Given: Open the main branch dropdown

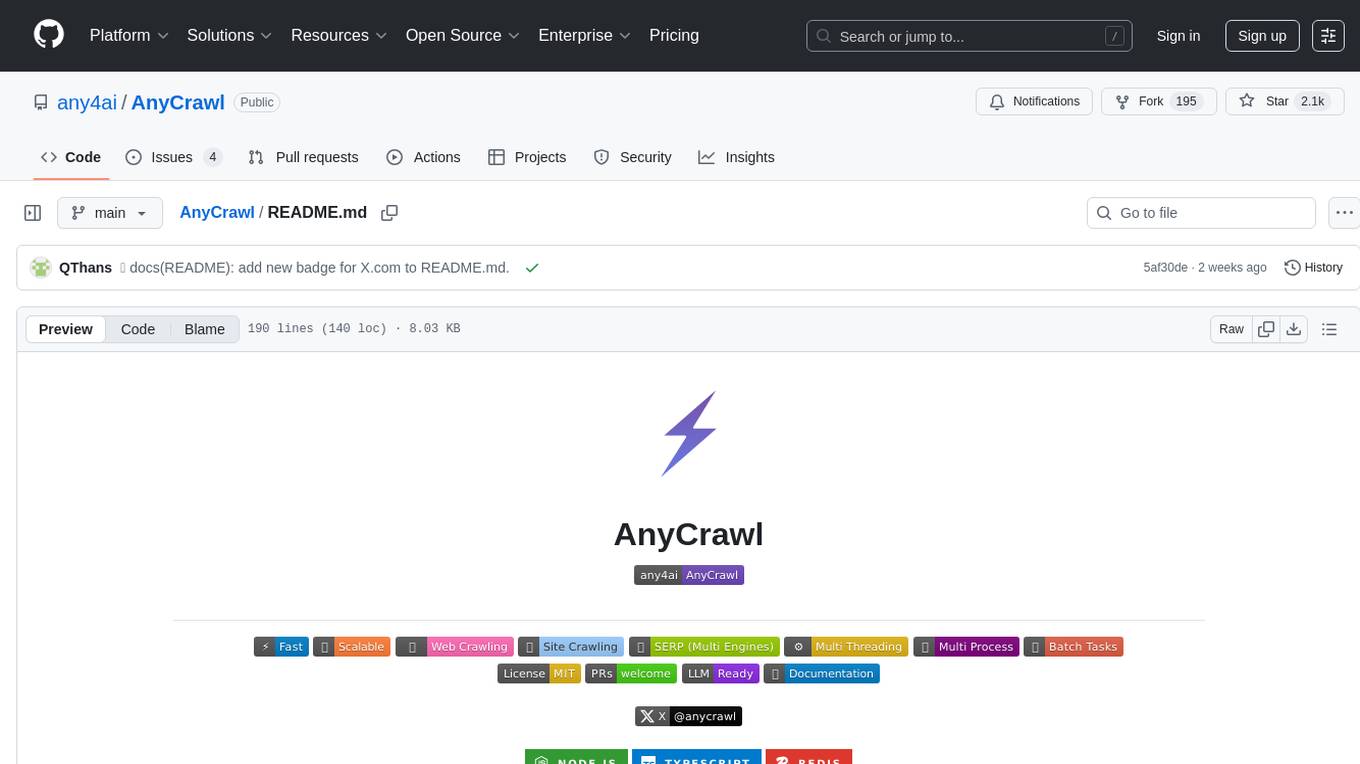Looking at the screenshot, I should [x=109, y=213].
